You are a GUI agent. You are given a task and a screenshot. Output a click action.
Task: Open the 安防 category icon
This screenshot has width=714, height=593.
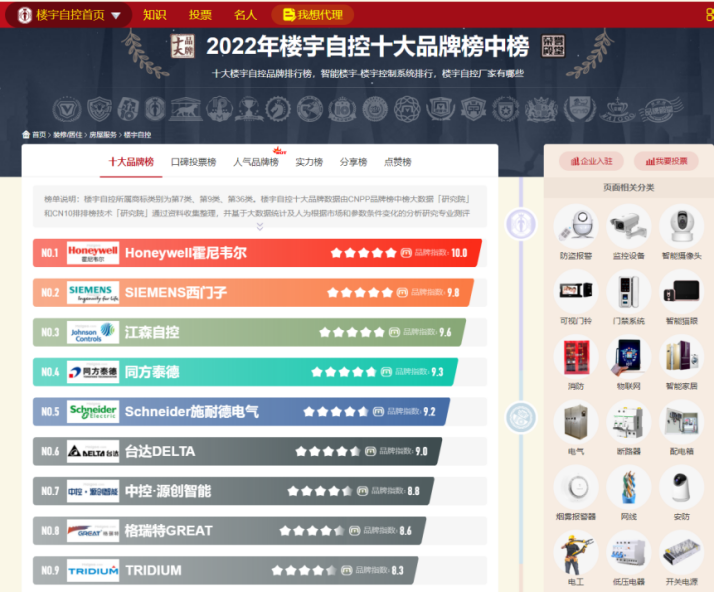(x=681, y=487)
